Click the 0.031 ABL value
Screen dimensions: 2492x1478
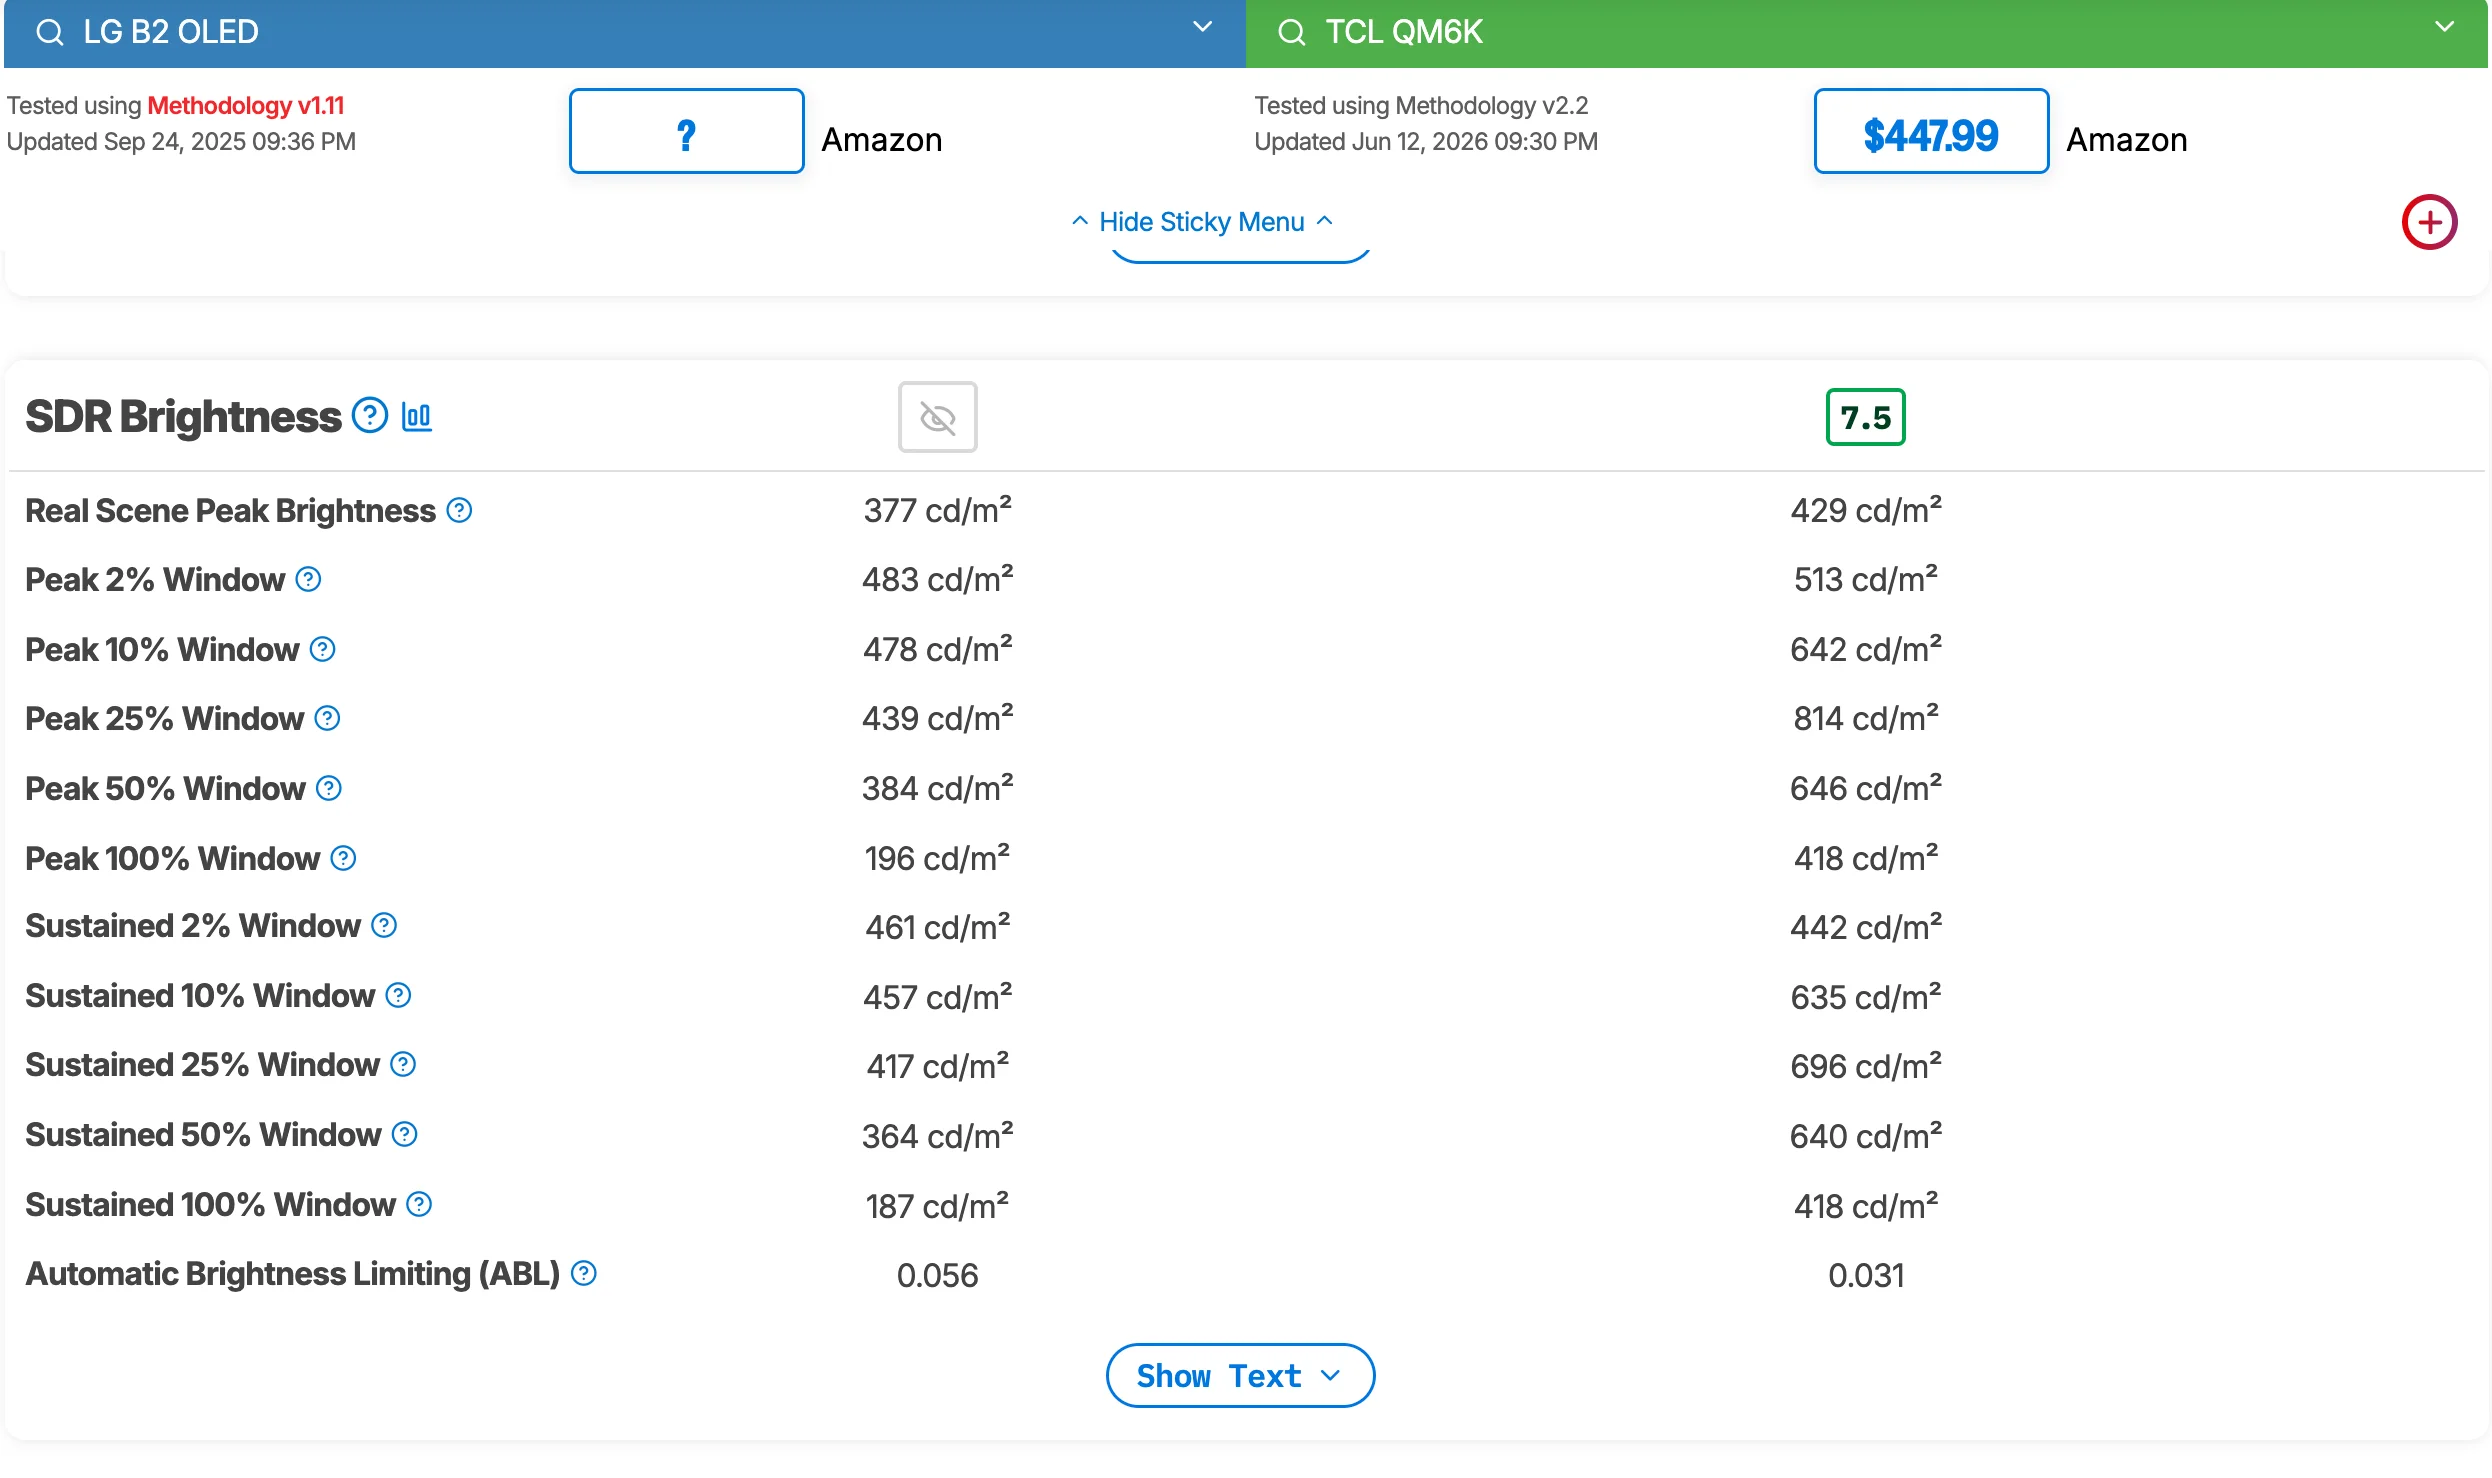tap(1866, 1276)
